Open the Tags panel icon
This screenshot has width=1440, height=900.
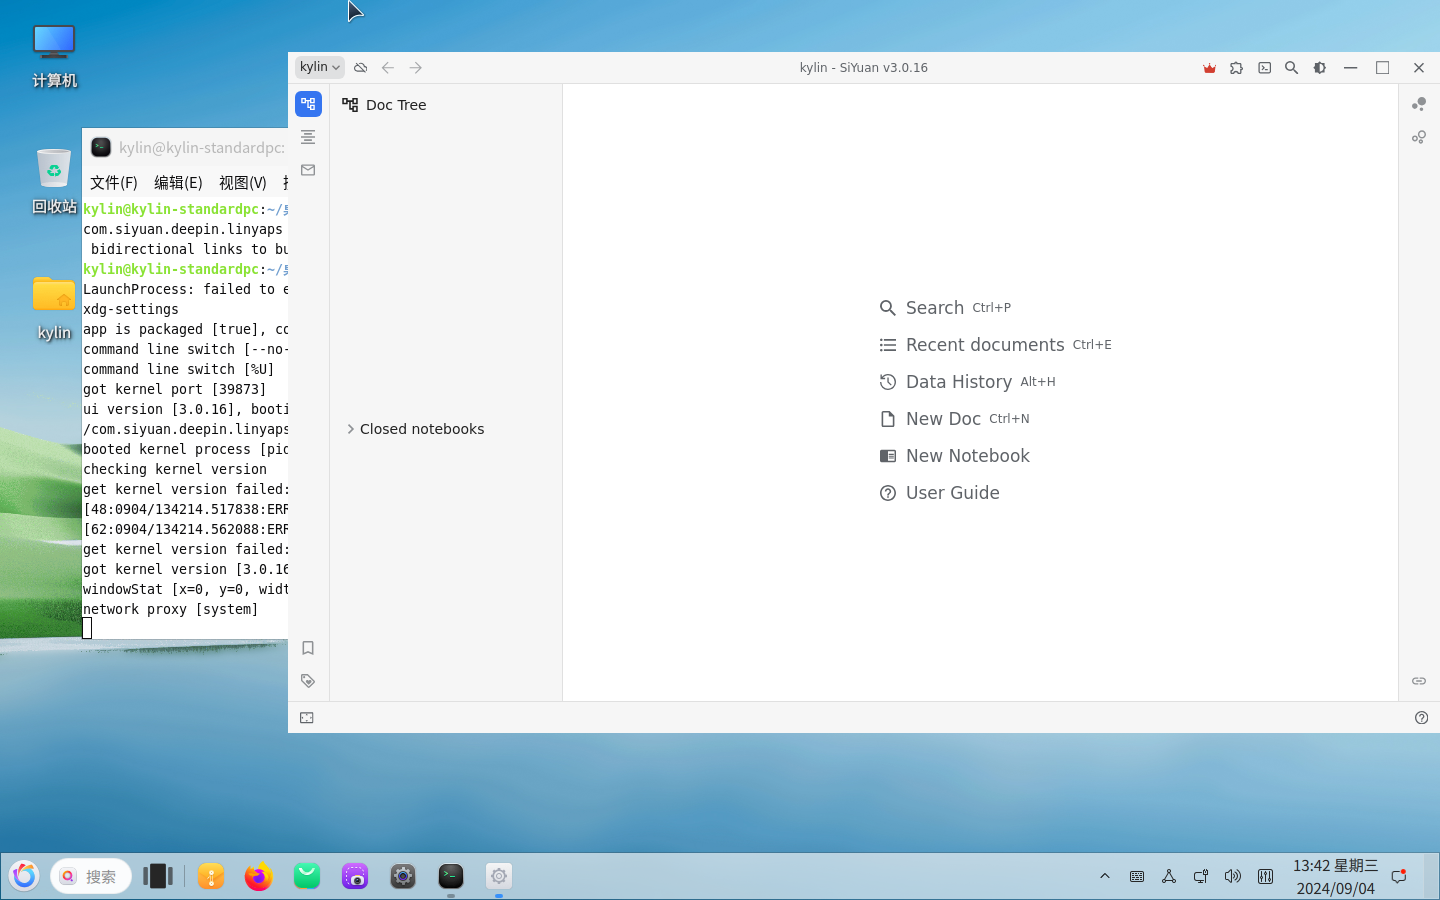pos(308,681)
